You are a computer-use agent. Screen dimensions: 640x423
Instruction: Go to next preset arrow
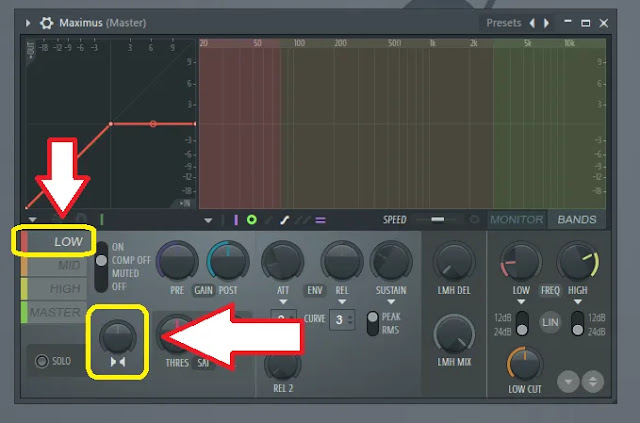point(546,23)
